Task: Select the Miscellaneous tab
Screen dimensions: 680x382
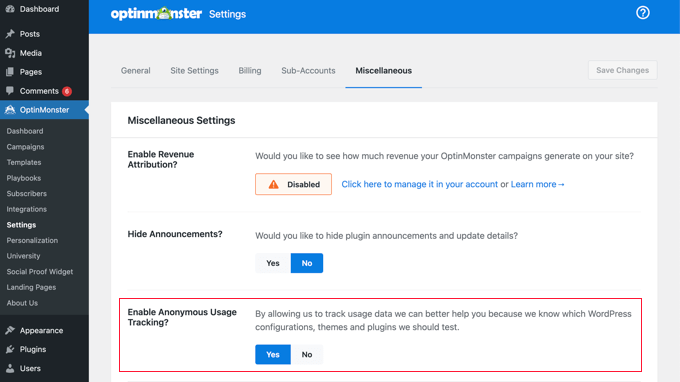Action: coord(383,71)
